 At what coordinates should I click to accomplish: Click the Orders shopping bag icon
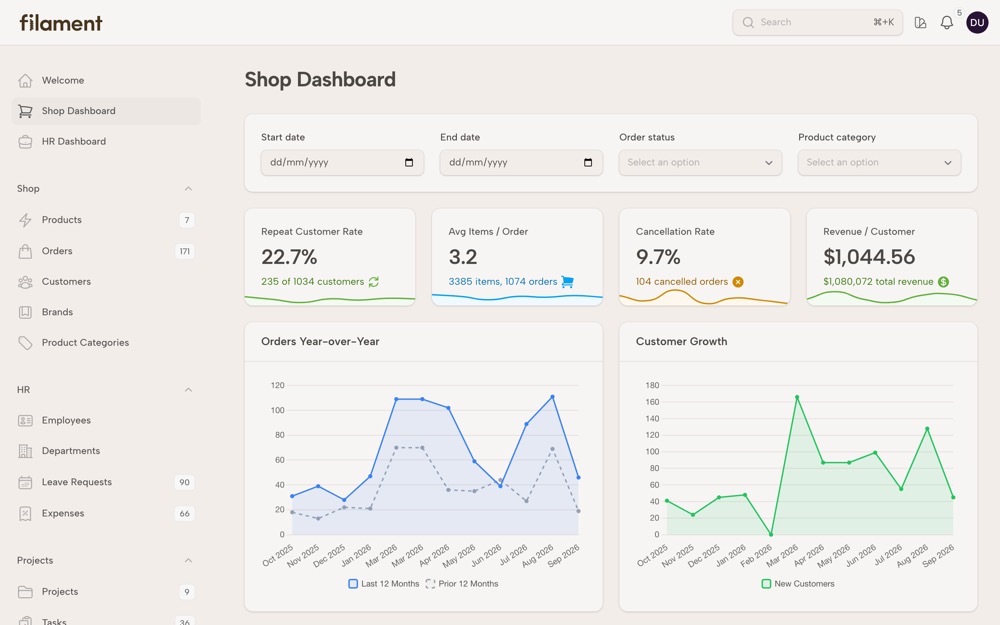click(25, 251)
